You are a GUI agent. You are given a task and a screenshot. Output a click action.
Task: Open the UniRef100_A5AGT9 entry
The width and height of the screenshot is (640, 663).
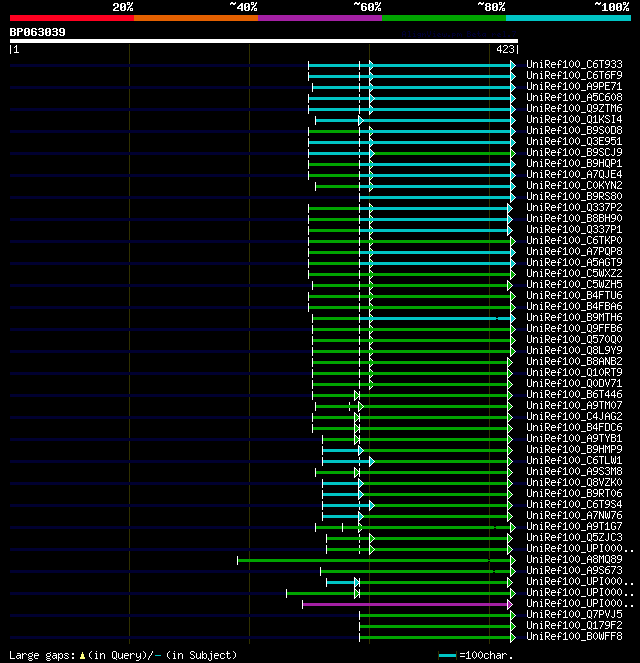pyautogui.click(x=574, y=262)
